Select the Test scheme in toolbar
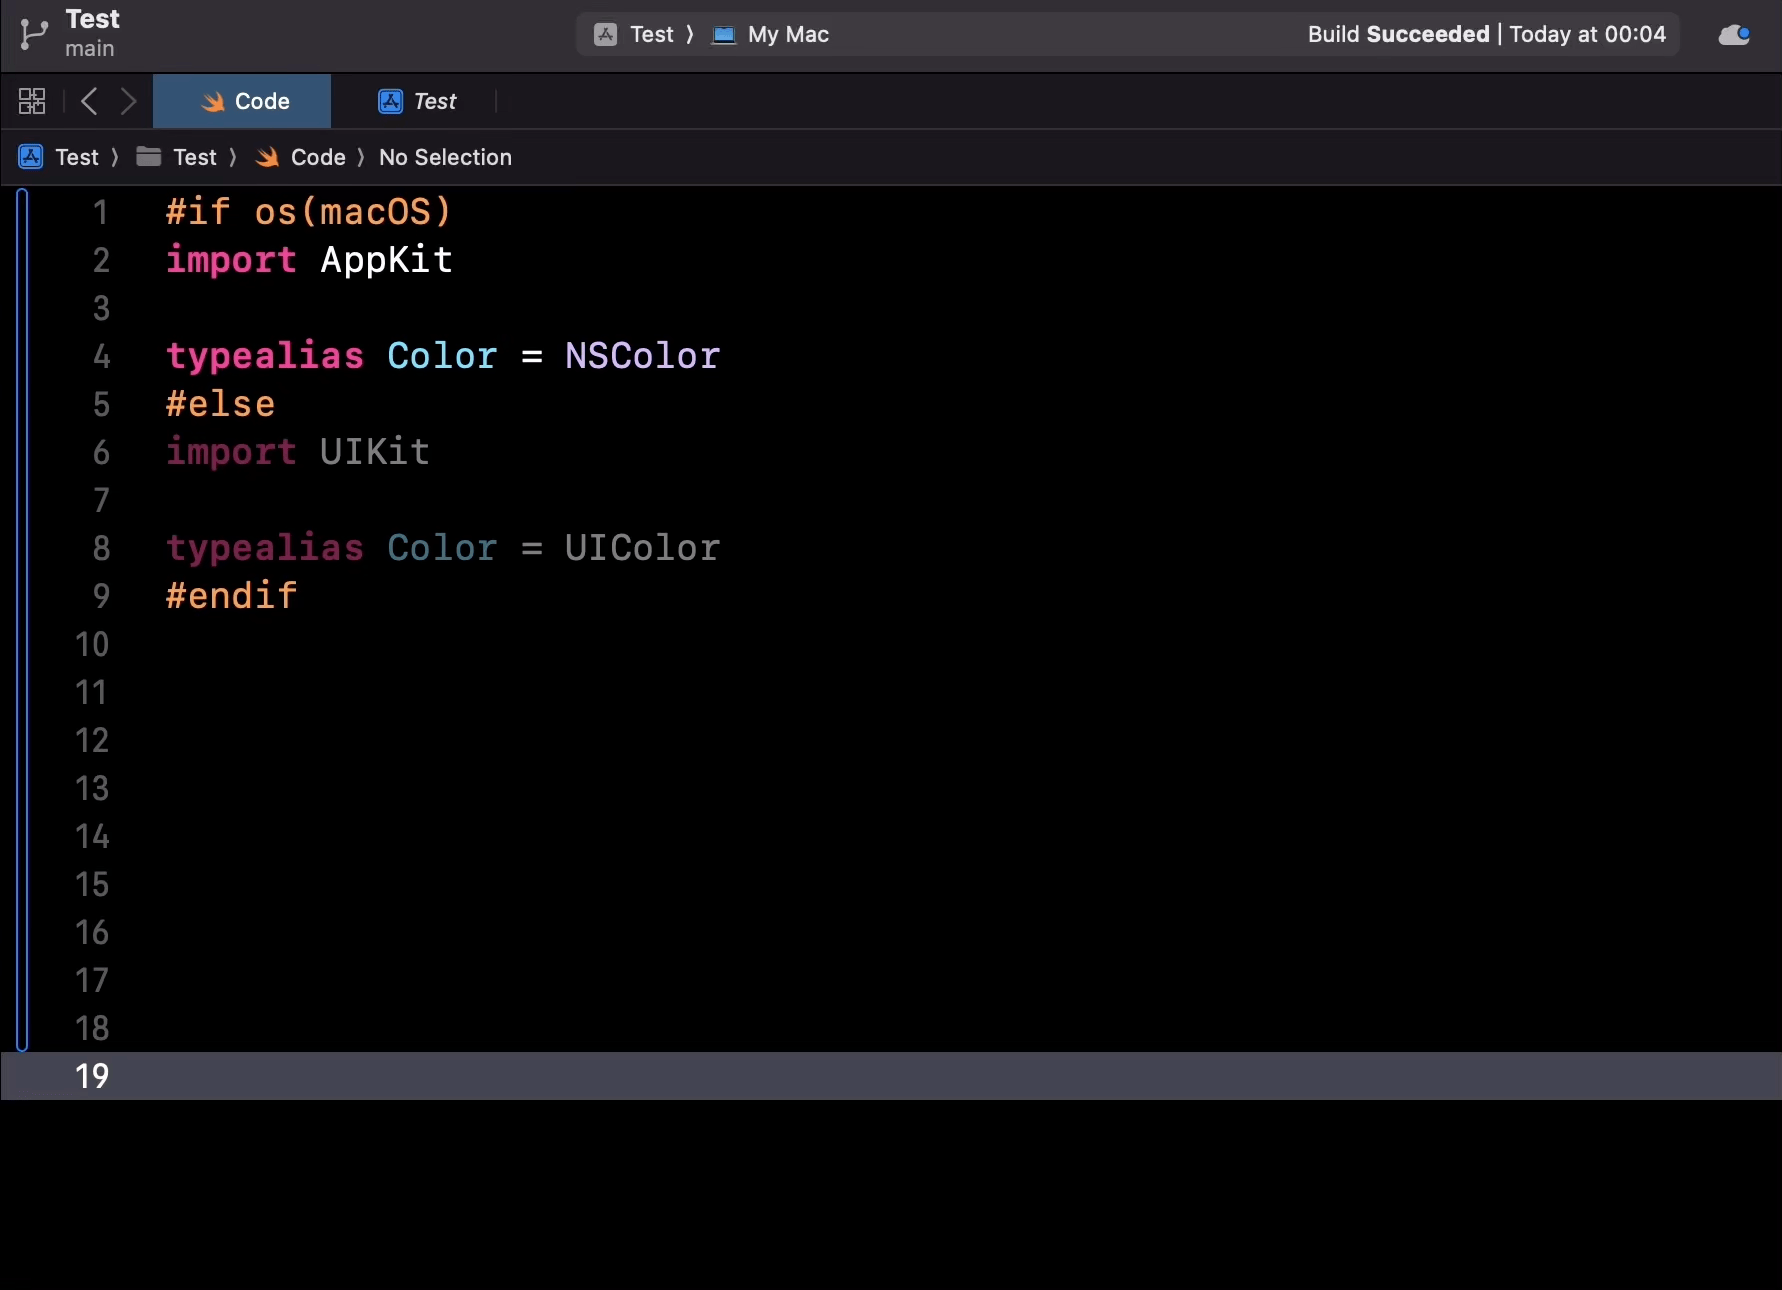1782x1290 pixels. (x=652, y=34)
